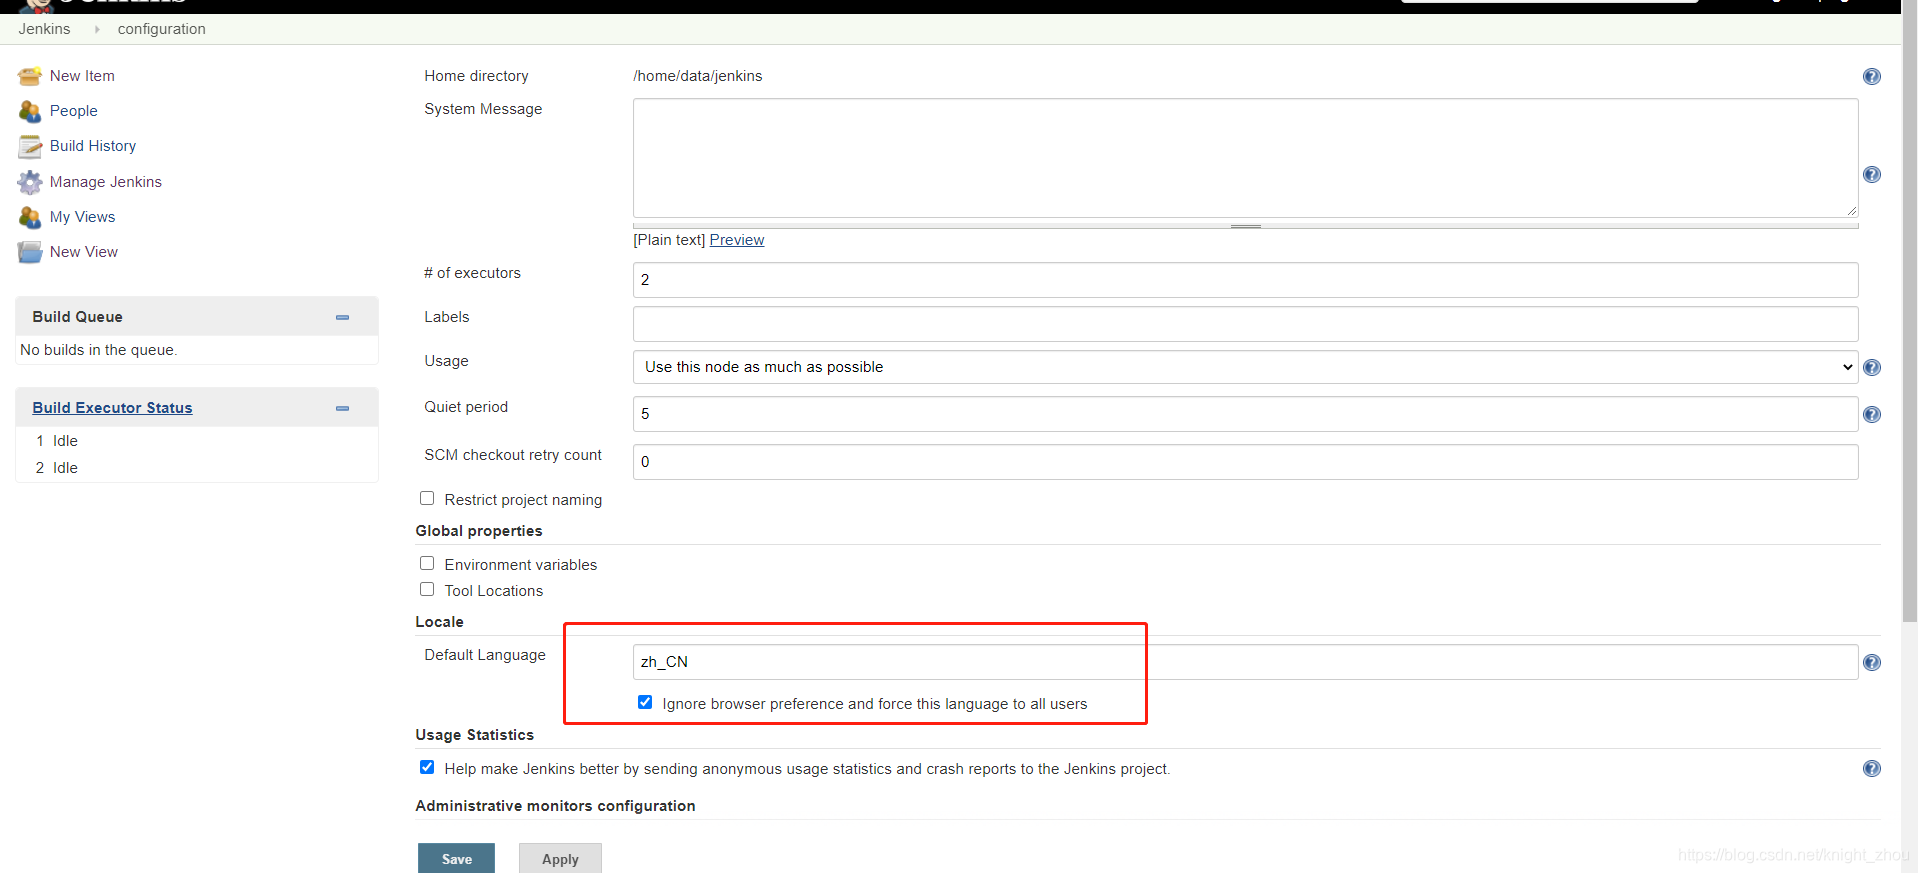Viewport: 1918px width, 873px height.
Task: Open Build History page
Action: [93, 146]
